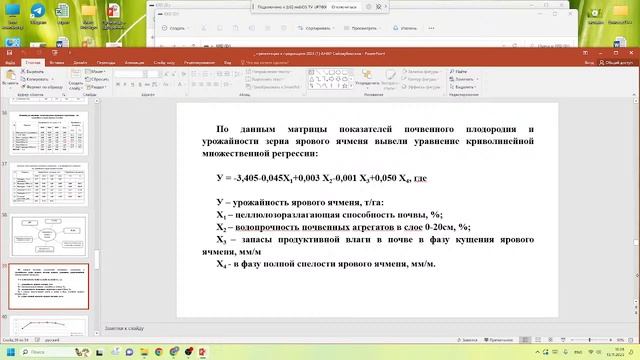Open the Layout (Макет) dropdown
The image size is (640, 360).
(x=96, y=71)
